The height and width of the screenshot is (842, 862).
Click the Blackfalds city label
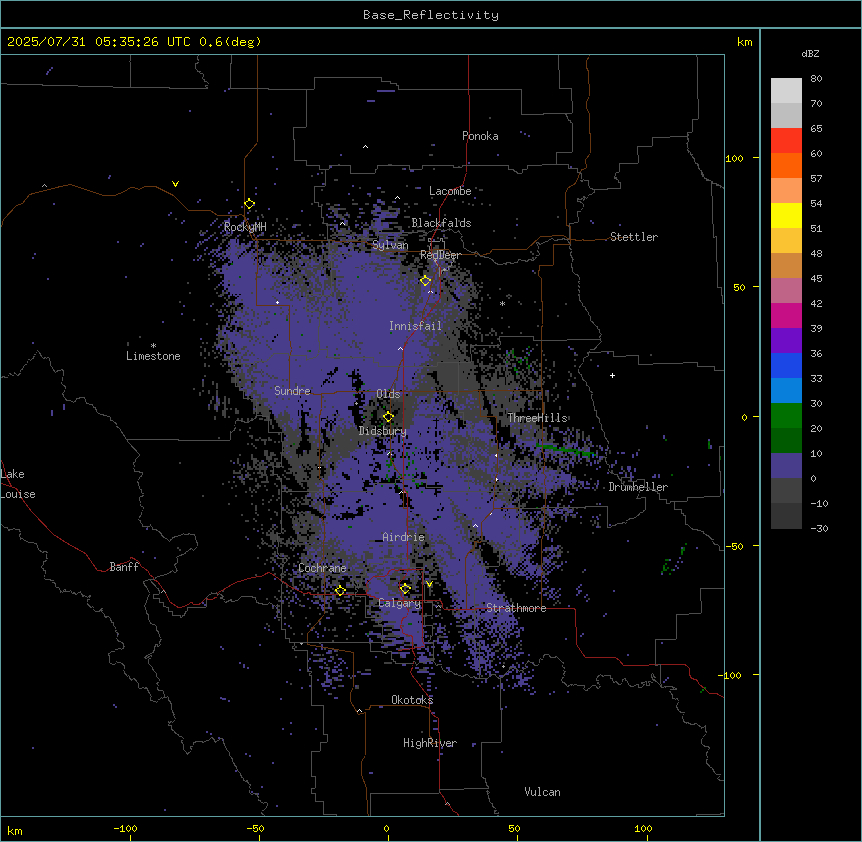(441, 223)
